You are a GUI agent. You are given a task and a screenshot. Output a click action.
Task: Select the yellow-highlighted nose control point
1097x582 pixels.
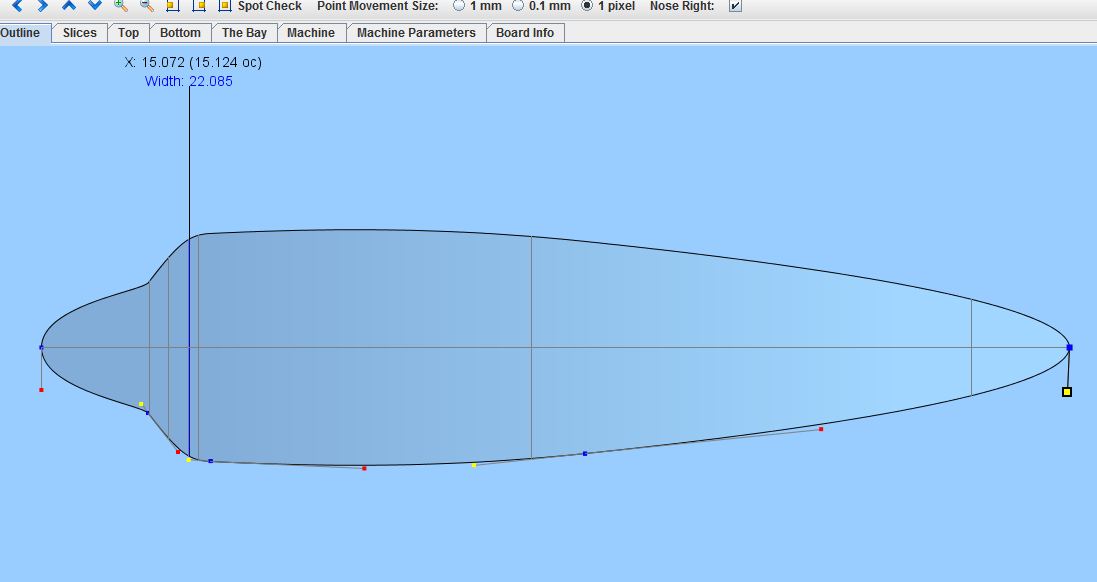pos(1067,392)
